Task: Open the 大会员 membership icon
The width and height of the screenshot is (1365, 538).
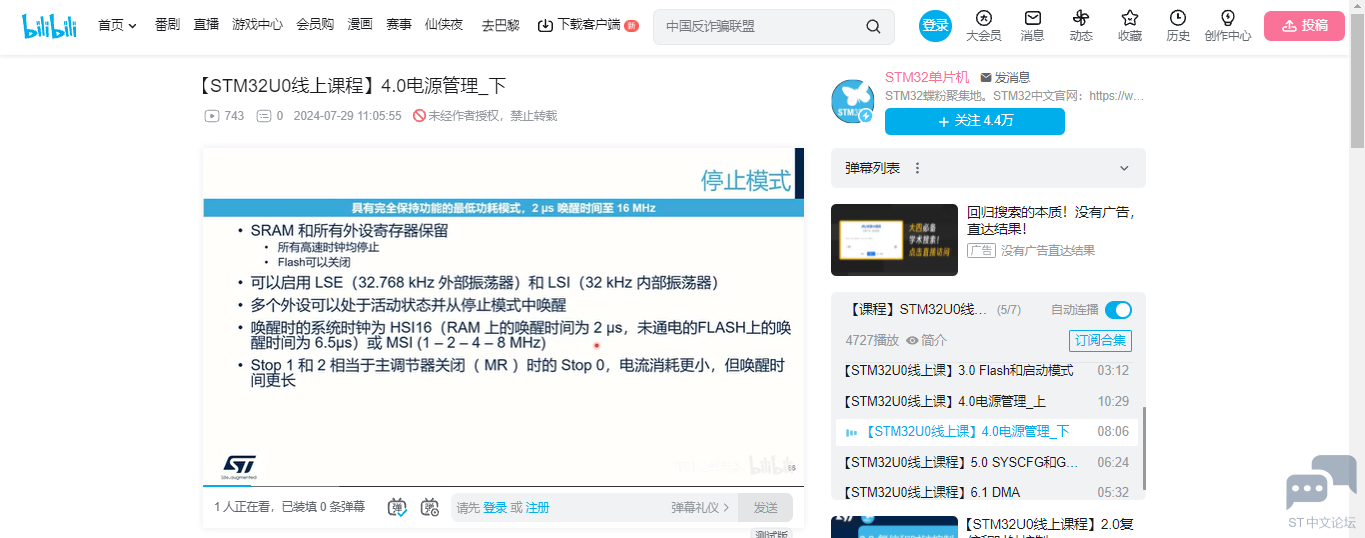Action: coord(984,18)
